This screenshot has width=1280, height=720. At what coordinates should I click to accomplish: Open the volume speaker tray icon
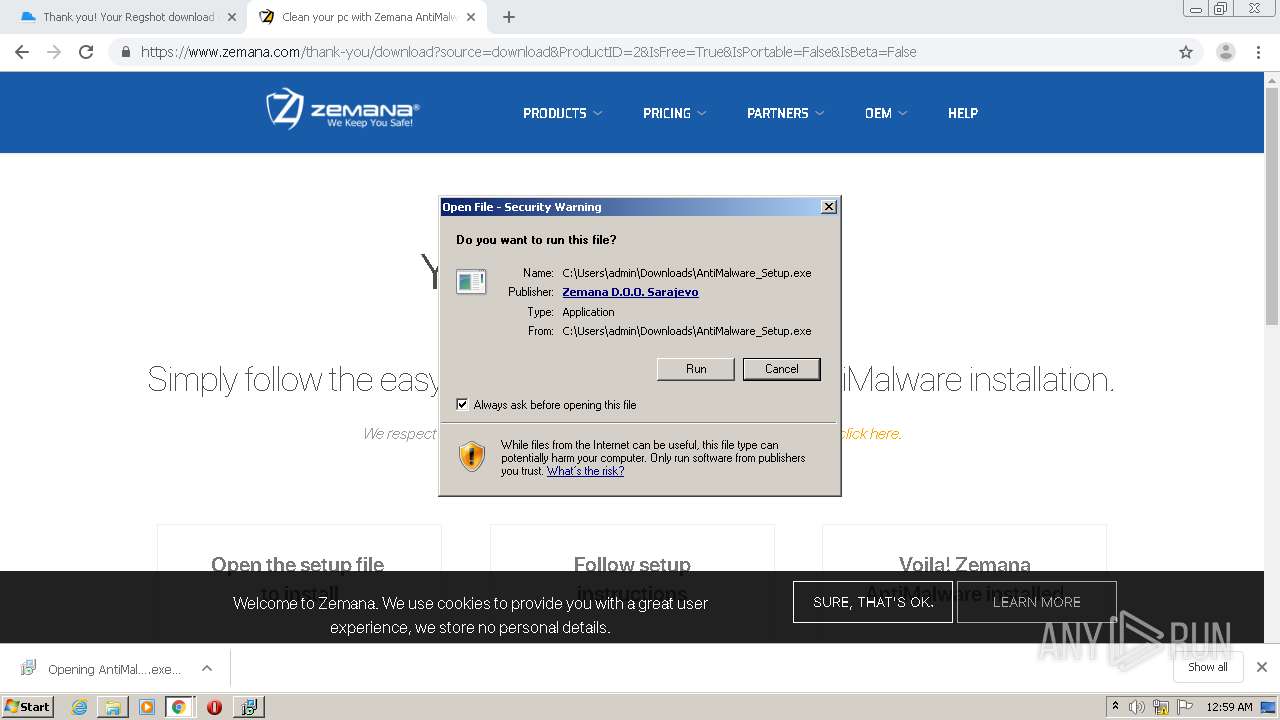(x=1137, y=707)
